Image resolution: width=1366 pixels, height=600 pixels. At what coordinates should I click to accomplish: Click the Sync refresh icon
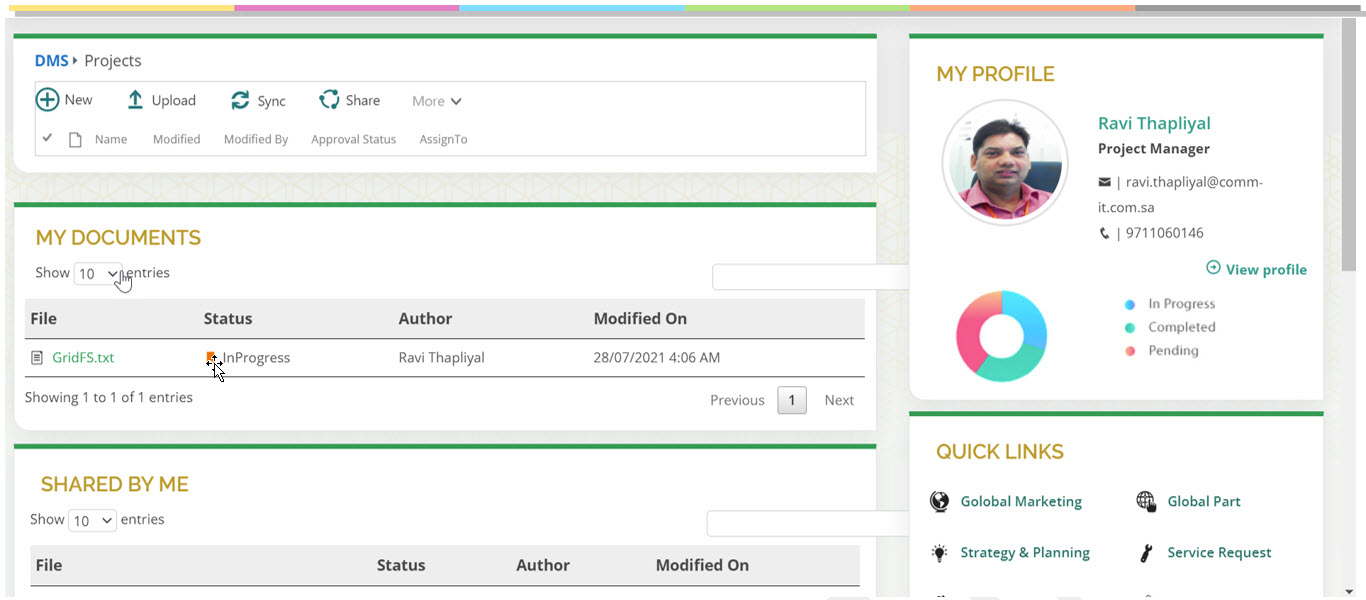(x=240, y=100)
